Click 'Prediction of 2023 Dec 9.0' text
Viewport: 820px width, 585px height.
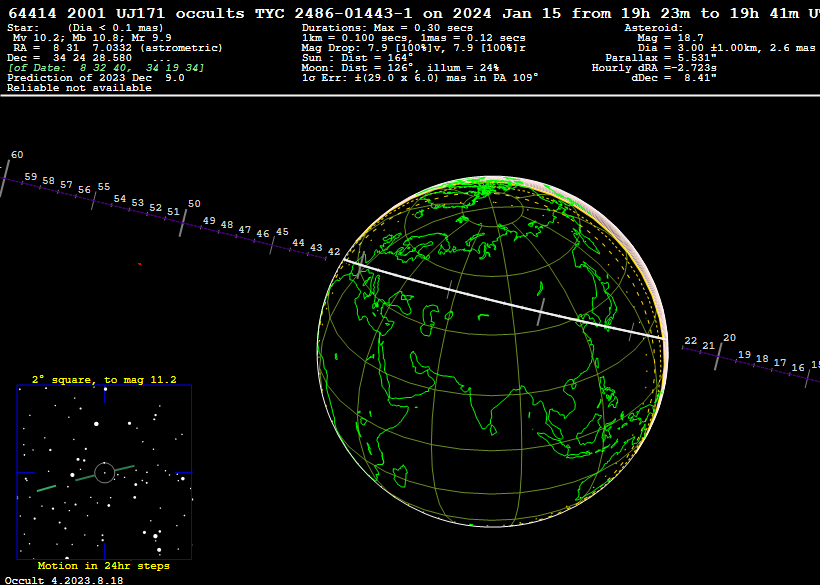(x=96, y=78)
